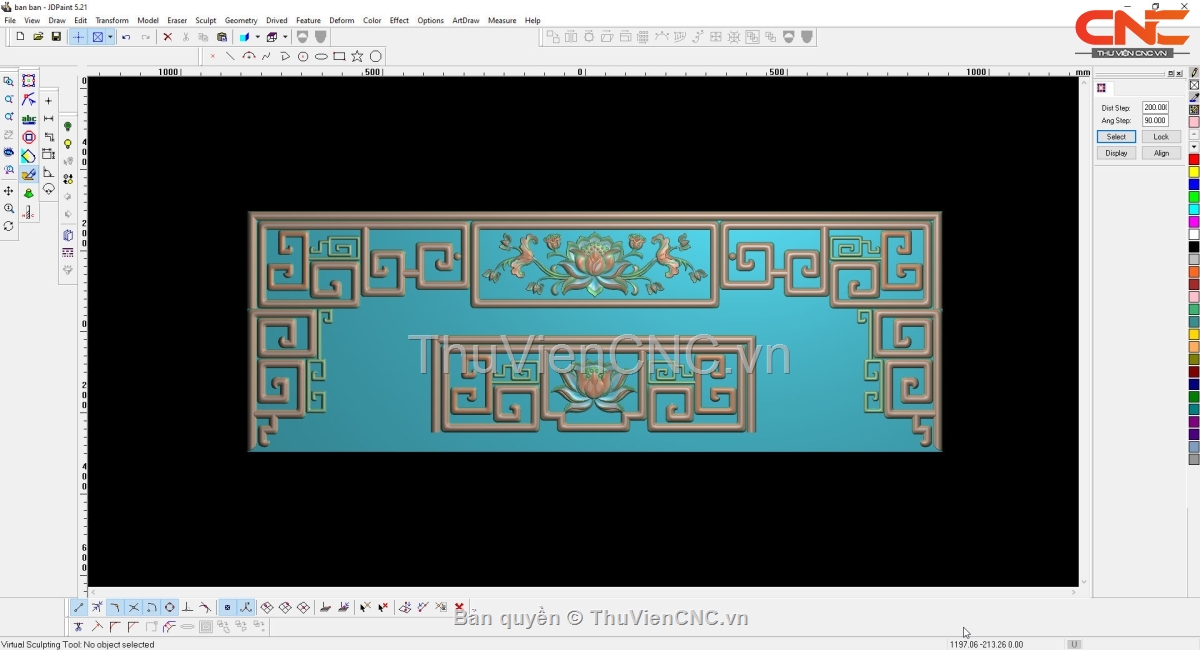Select the point drawing tool
This screenshot has height=650, width=1200.
click(x=212, y=57)
